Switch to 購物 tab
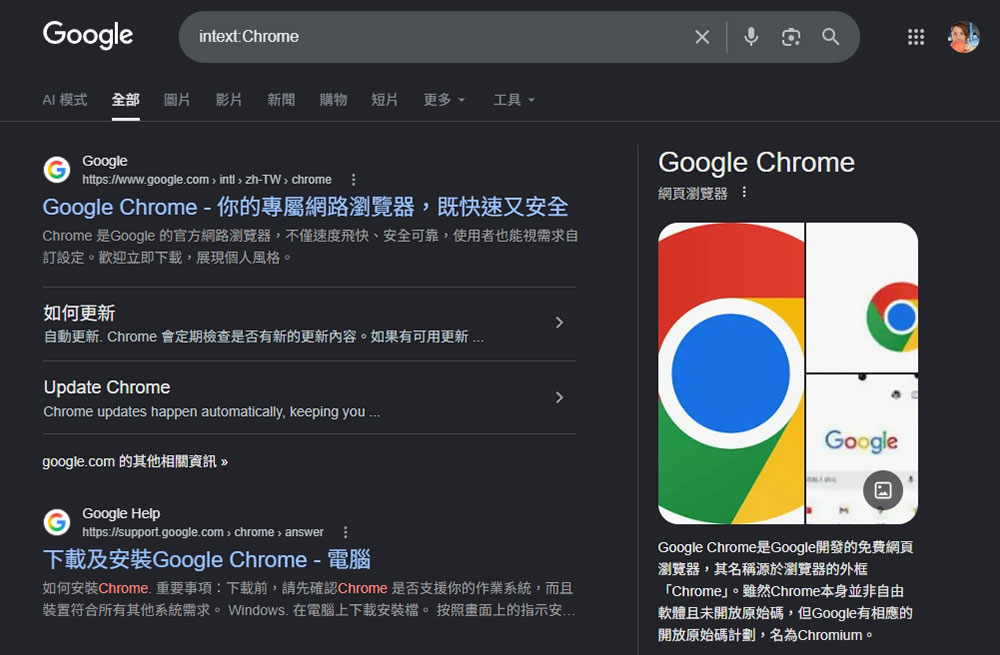Screen dimensions: 1000x655 [333, 100]
